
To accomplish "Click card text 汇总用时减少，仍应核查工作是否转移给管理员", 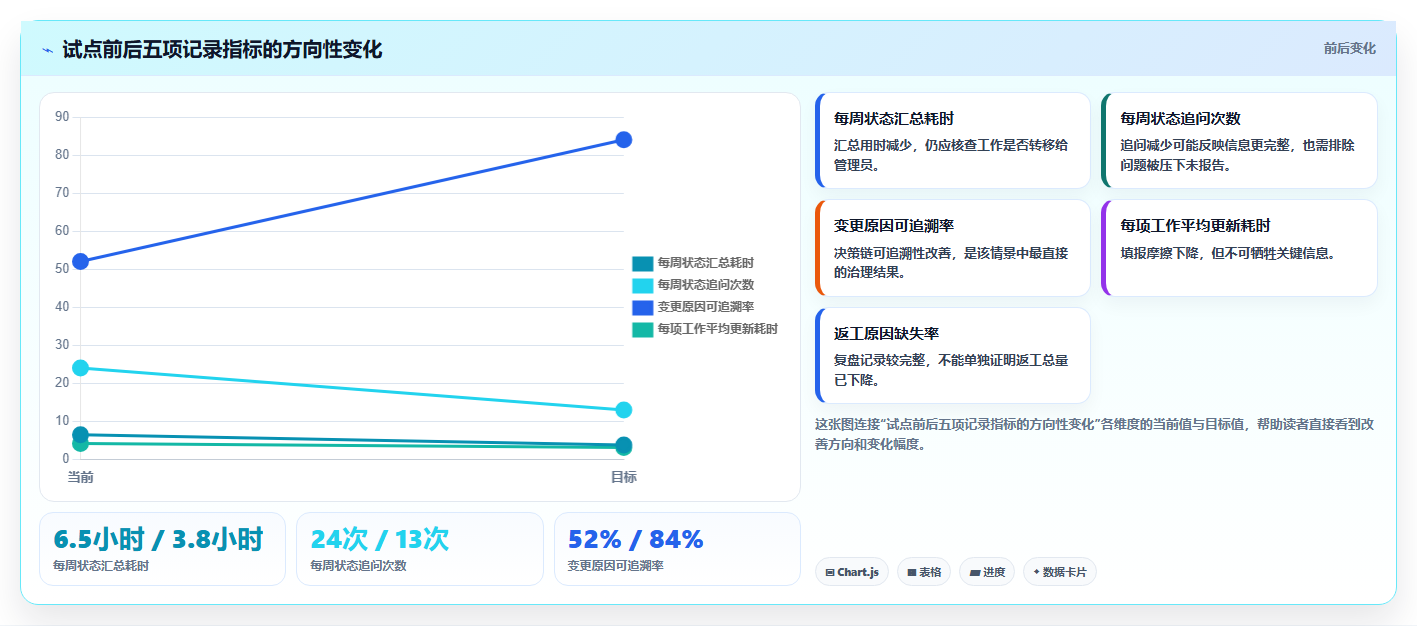I will [x=950, y=155].
